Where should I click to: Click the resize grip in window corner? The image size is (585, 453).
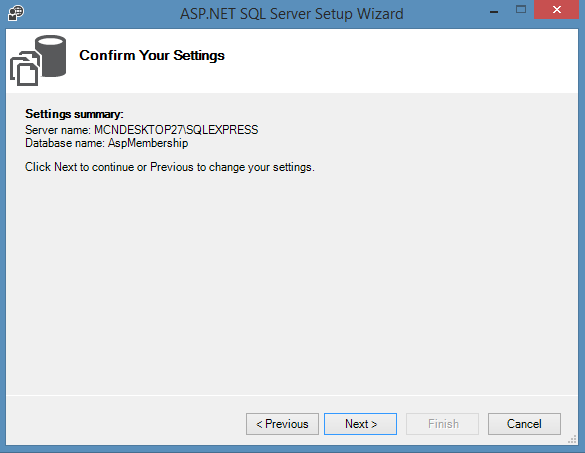pyautogui.click(x=572, y=440)
